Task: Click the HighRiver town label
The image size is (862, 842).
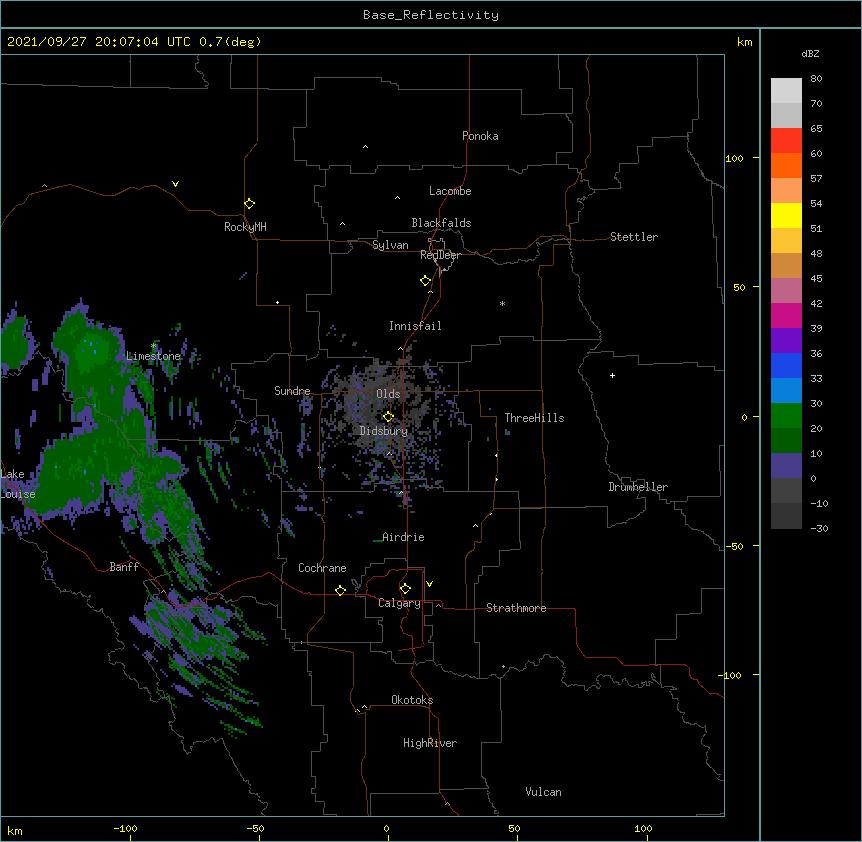Action: [x=430, y=743]
